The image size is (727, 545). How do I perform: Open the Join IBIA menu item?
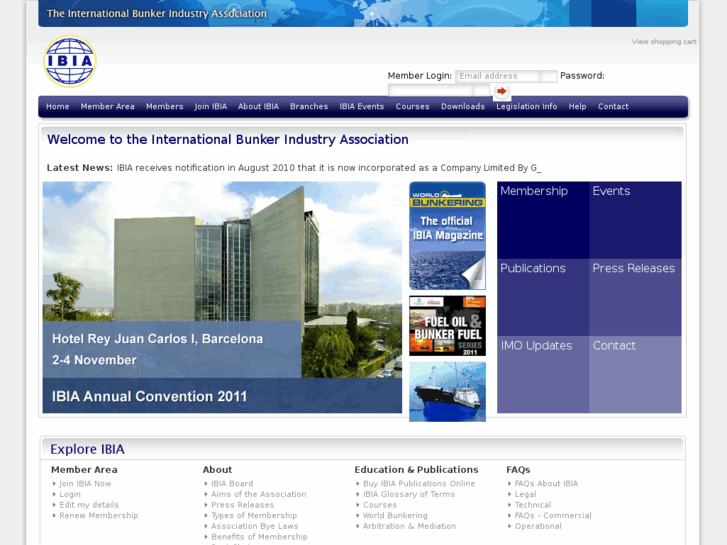pos(210,107)
